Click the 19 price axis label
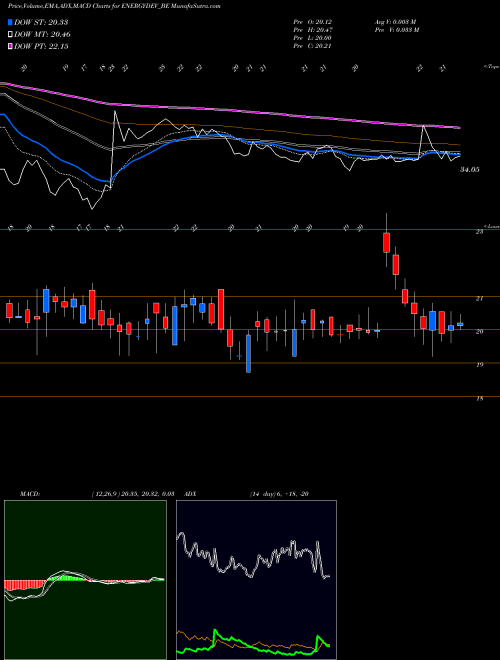500x660 pixels. pos(479,365)
